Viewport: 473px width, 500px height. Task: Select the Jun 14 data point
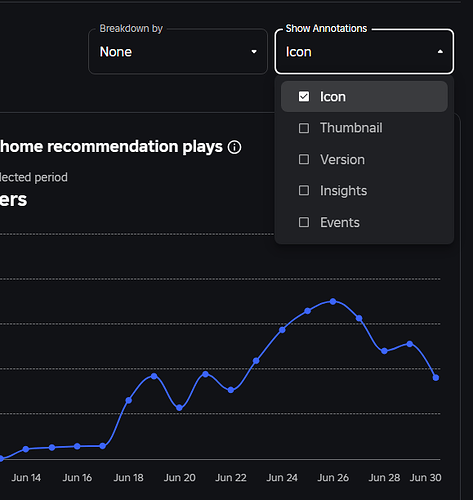click(26, 449)
